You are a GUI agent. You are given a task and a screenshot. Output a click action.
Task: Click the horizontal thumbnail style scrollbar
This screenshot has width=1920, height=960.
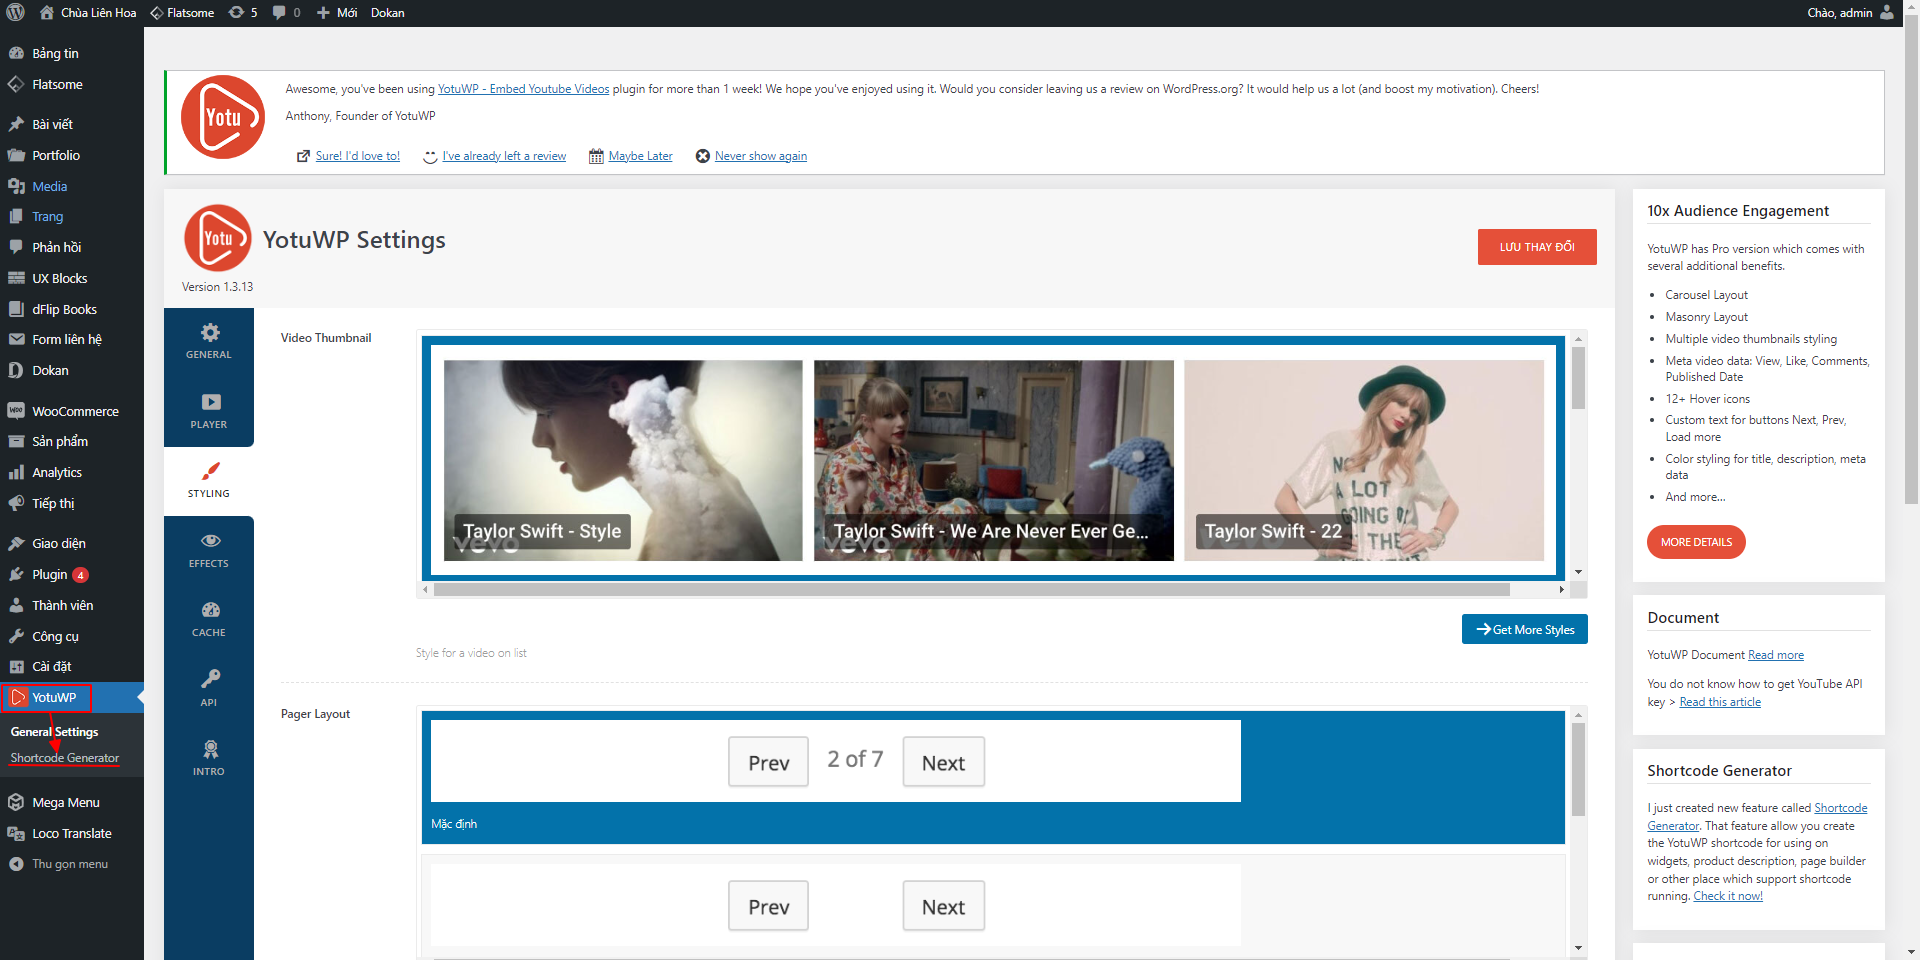972,590
